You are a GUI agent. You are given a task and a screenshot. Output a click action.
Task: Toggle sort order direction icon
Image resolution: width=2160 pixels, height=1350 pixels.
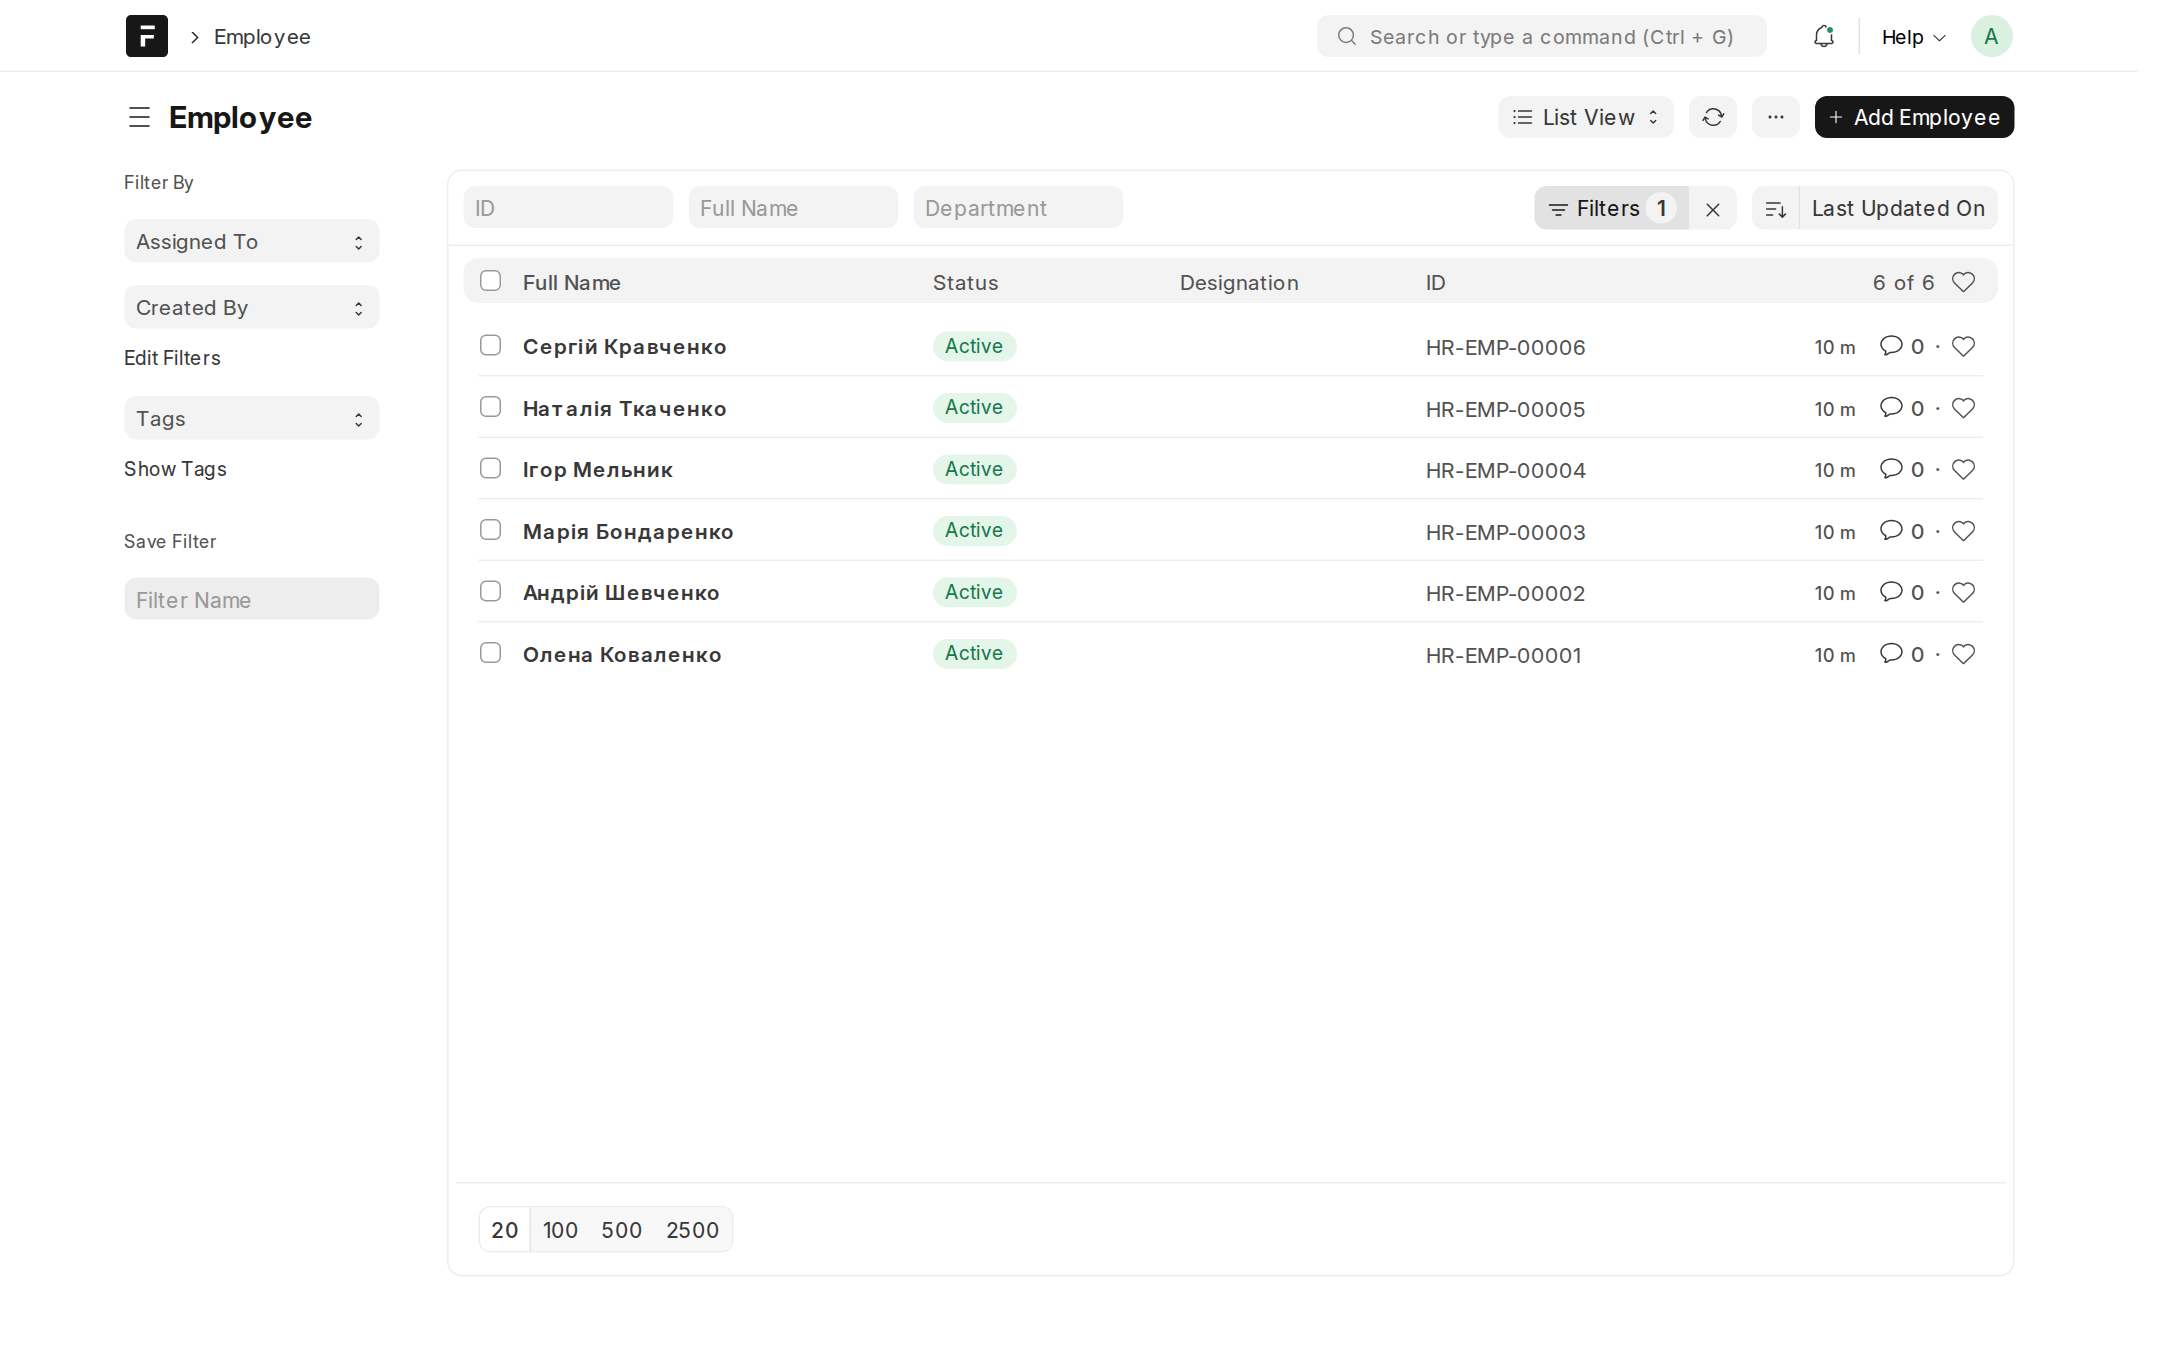(x=1775, y=208)
